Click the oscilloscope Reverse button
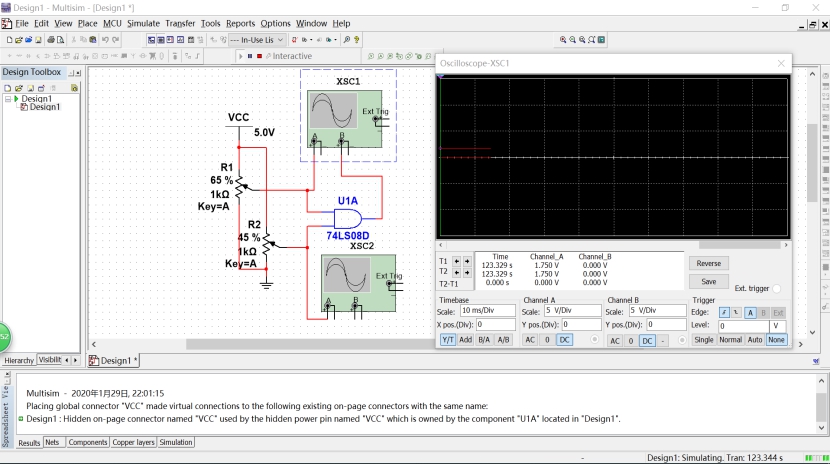Image resolution: width=830 pixels, height=465 pixels. coord(709,263)
